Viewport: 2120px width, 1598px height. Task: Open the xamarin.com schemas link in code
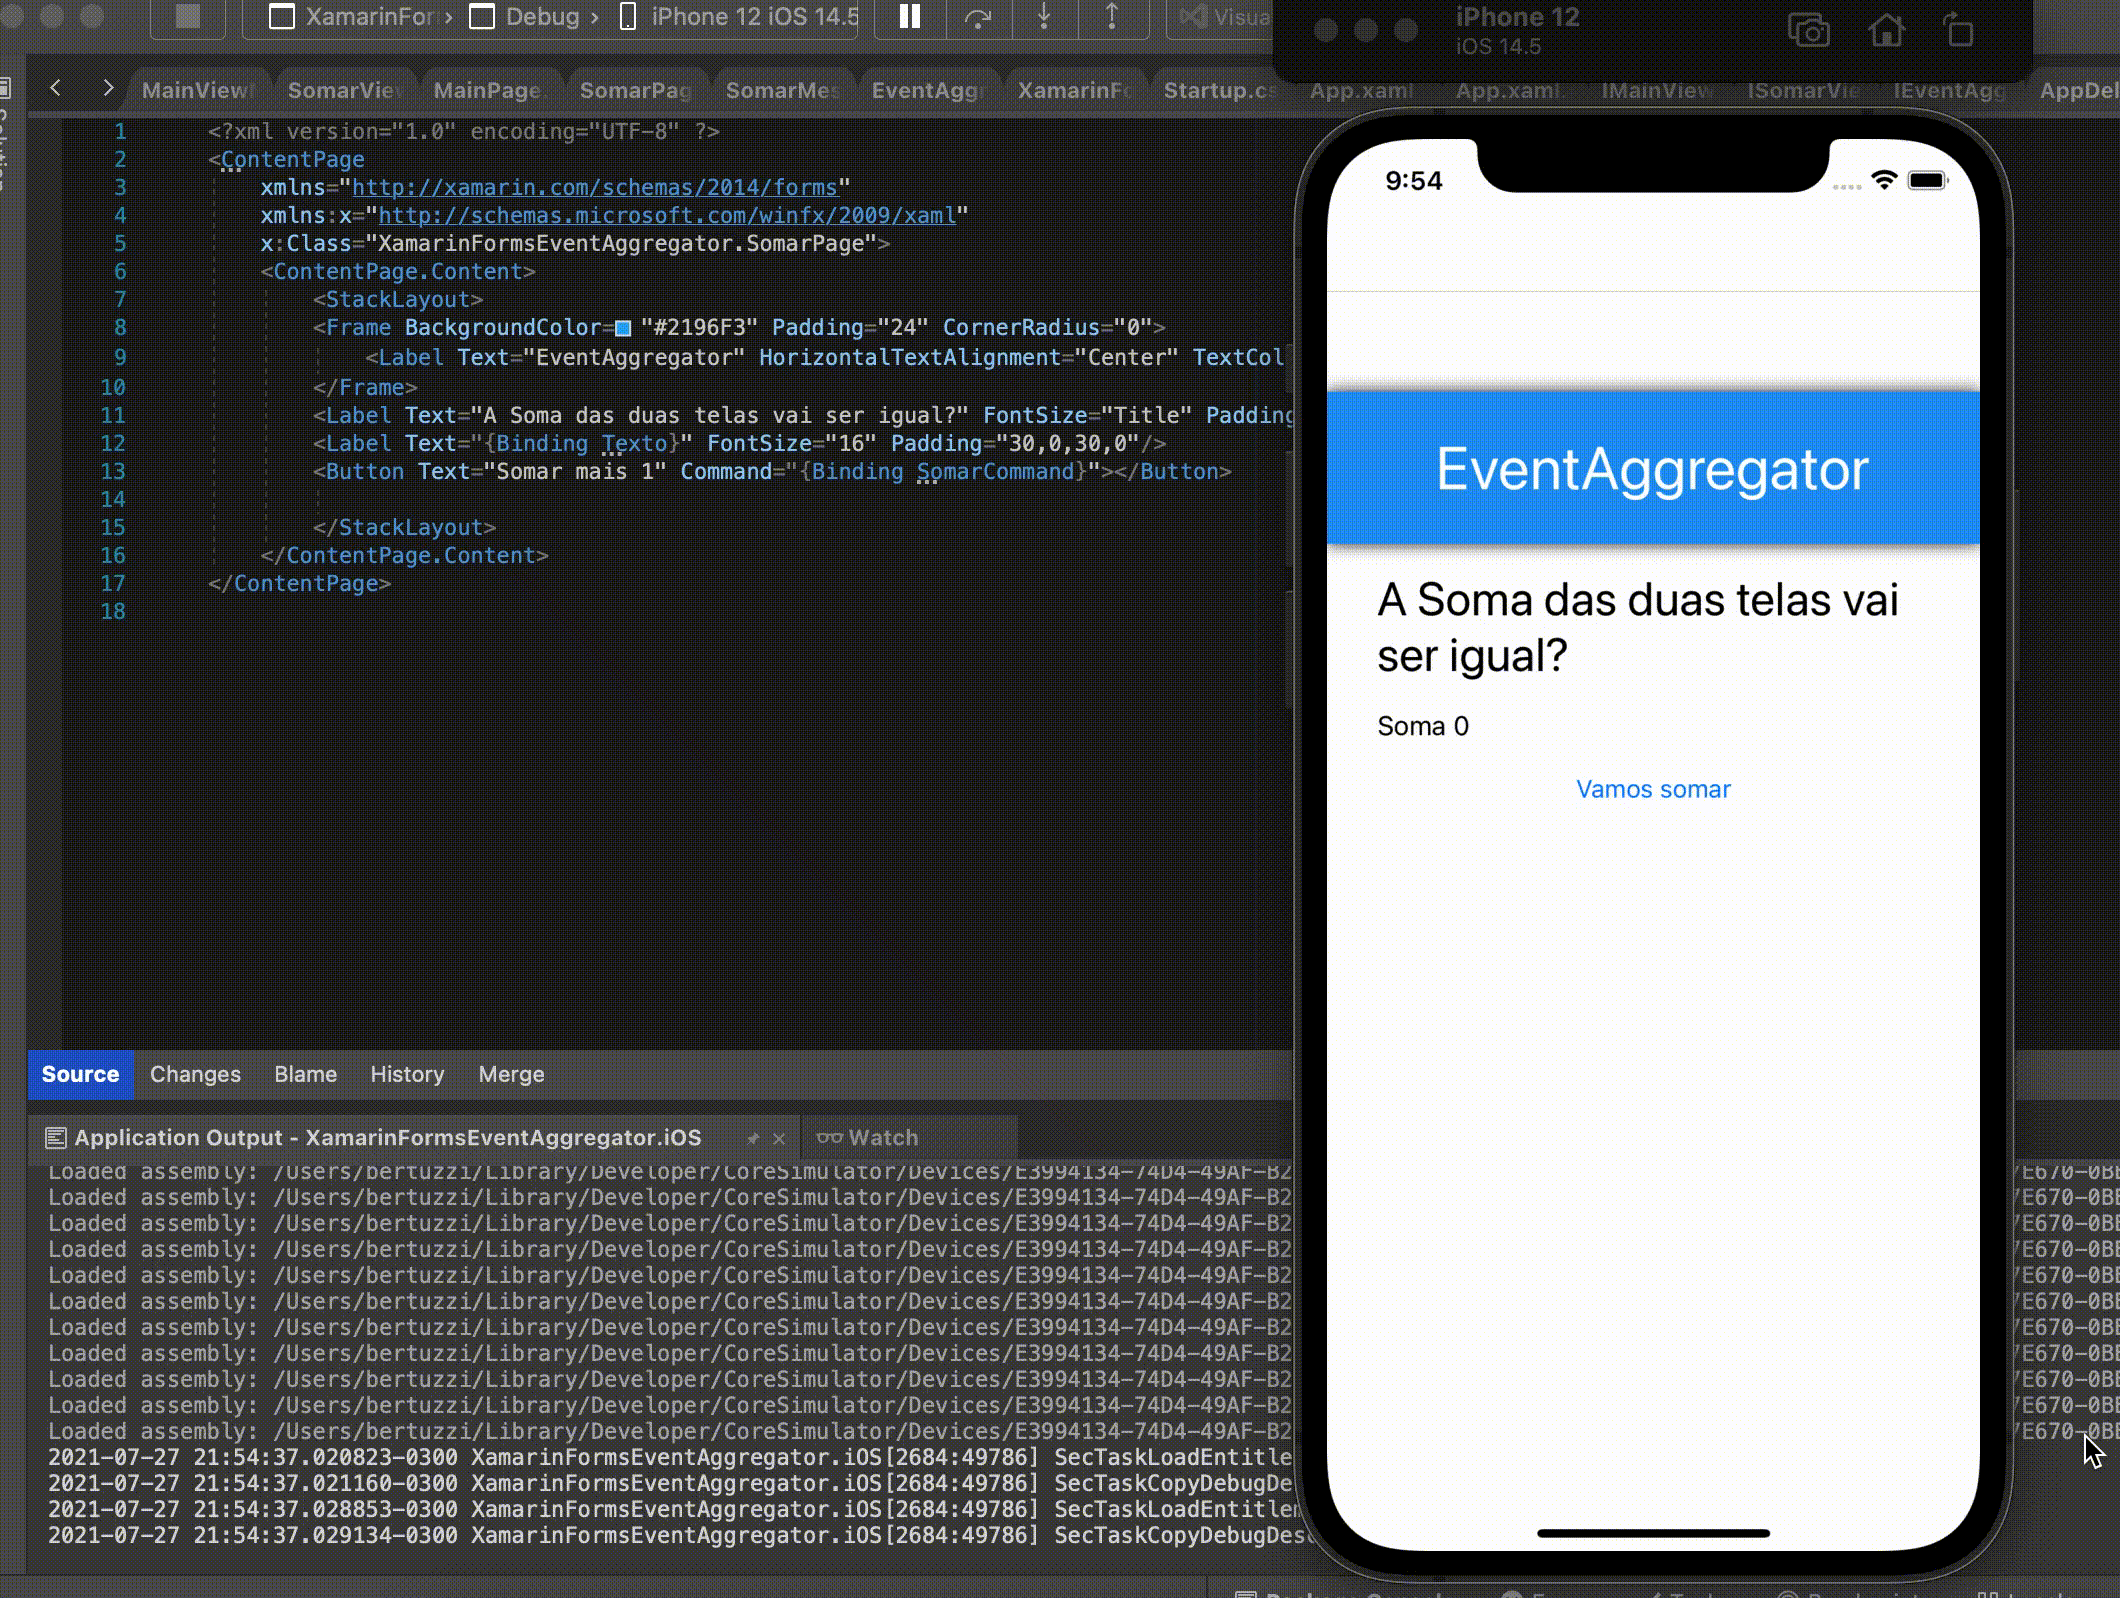[x=594, y=187]
